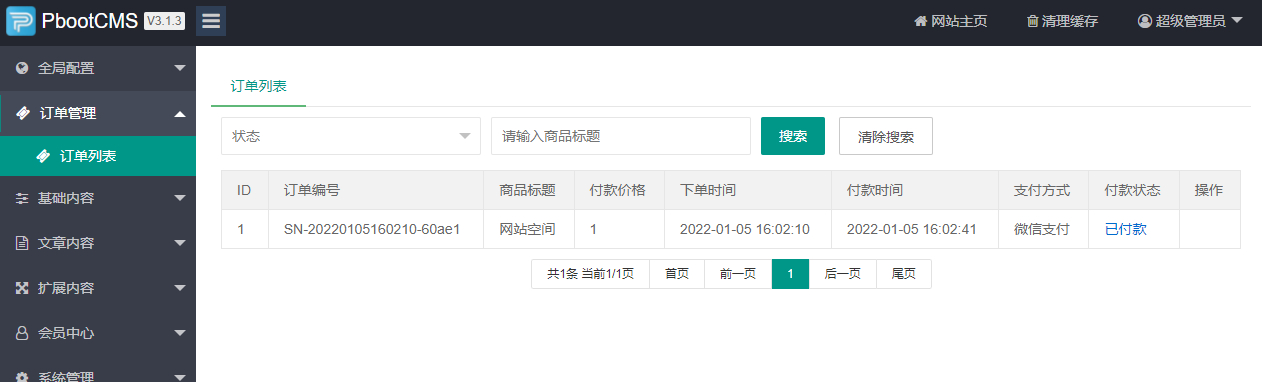
Task: Expand the 全局配置 menu arrow
Action: tap(180, 68)
